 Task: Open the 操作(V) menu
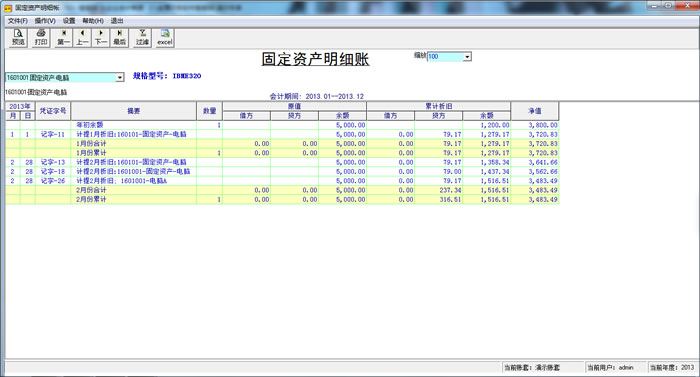45,21
